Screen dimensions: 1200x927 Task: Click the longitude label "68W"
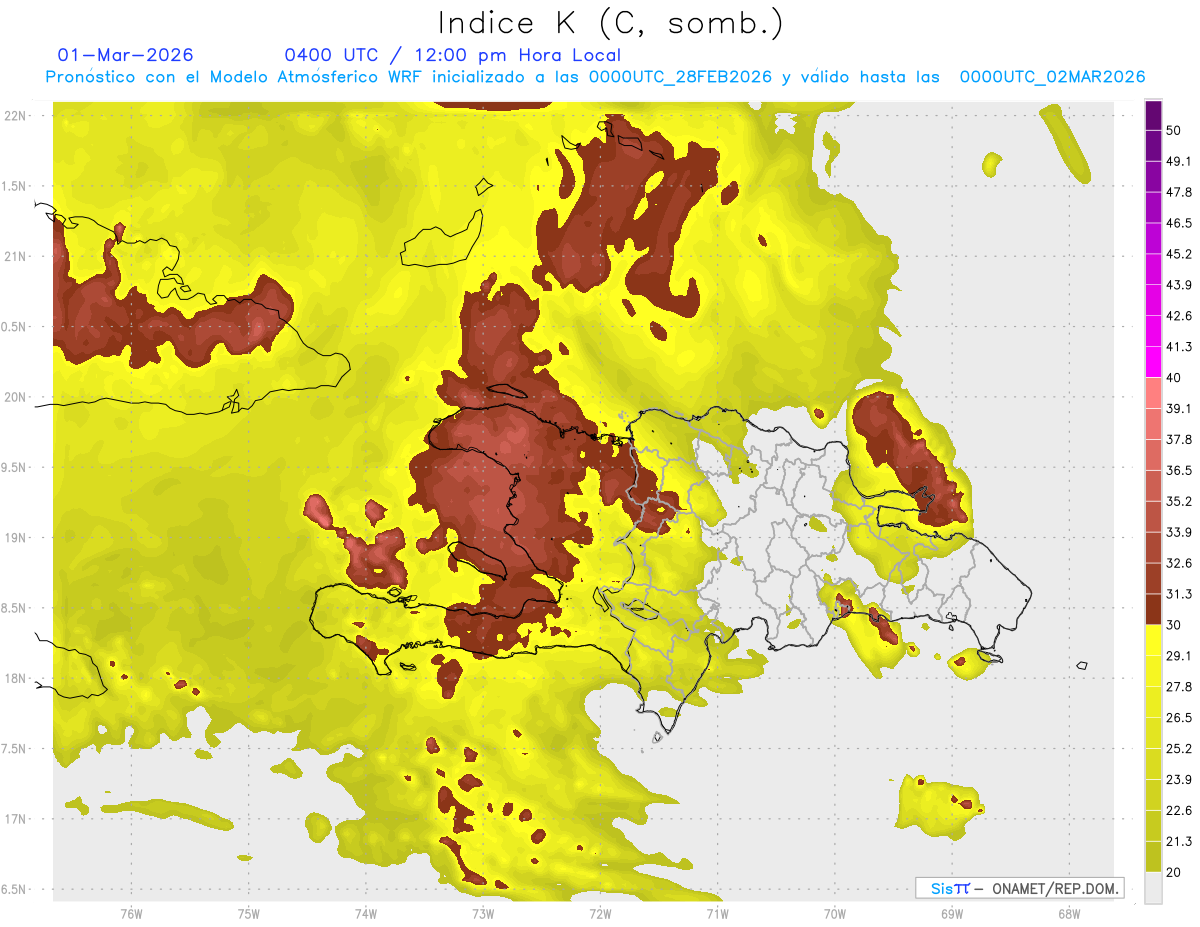(1068, 915)
